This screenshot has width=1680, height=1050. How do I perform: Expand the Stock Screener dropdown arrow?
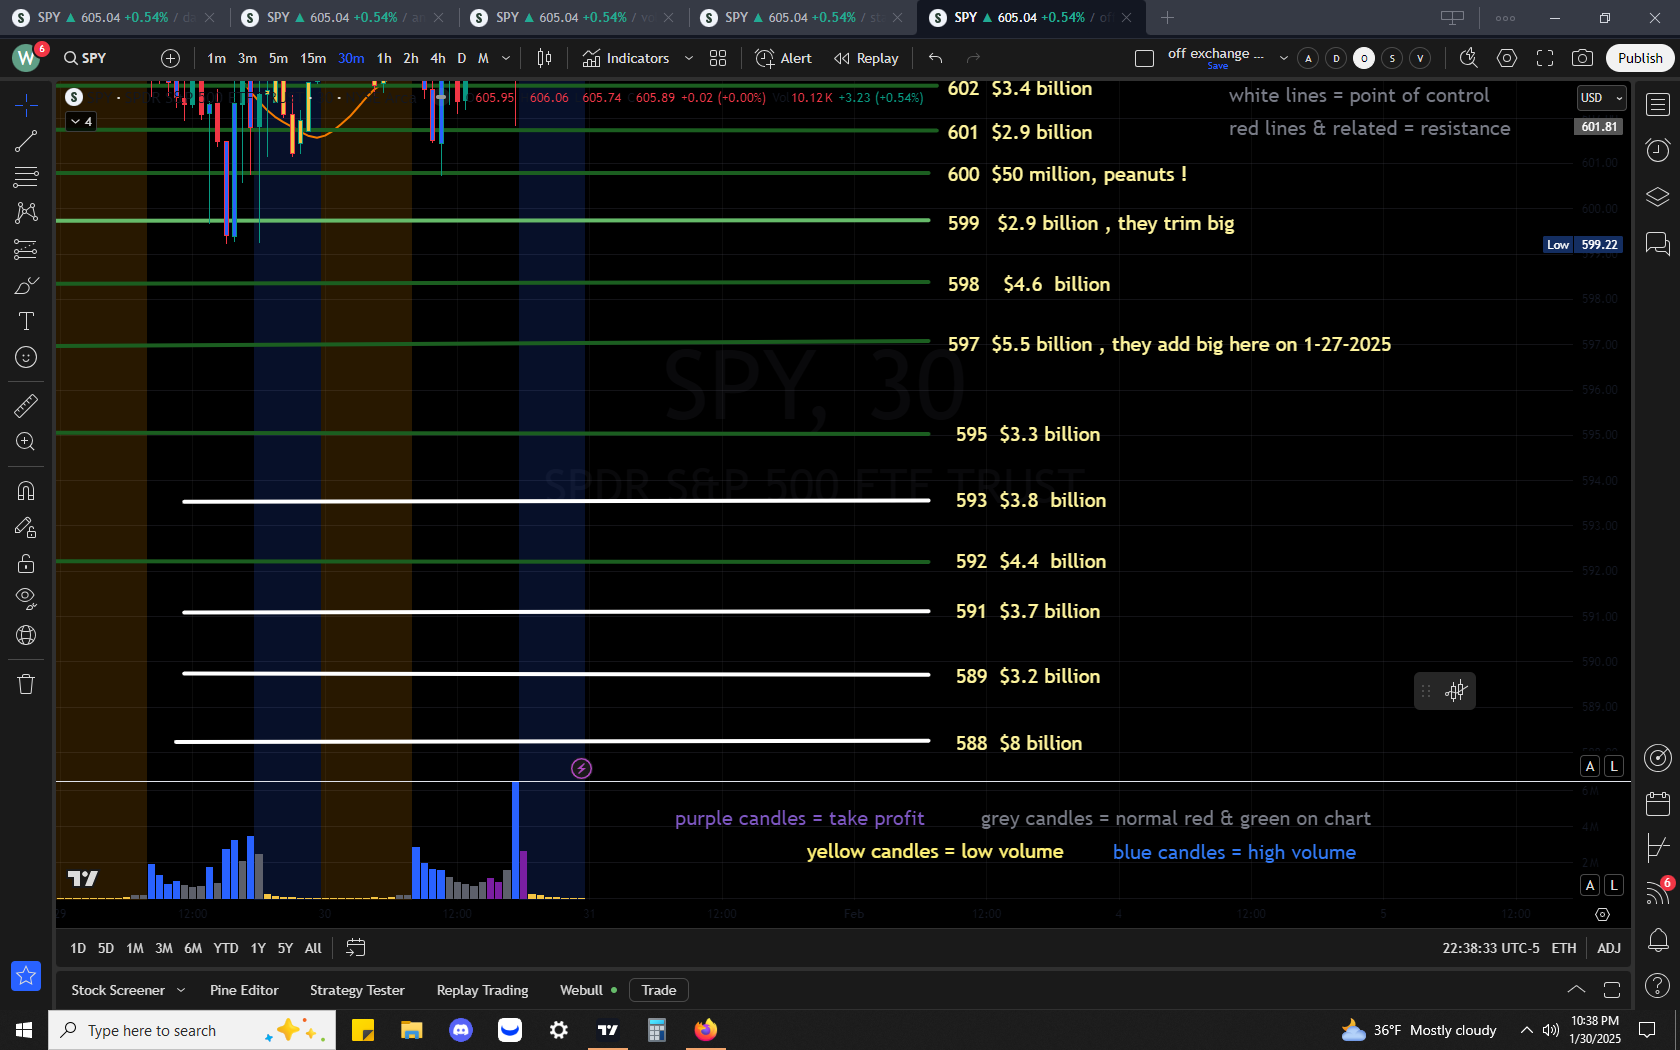181,990
